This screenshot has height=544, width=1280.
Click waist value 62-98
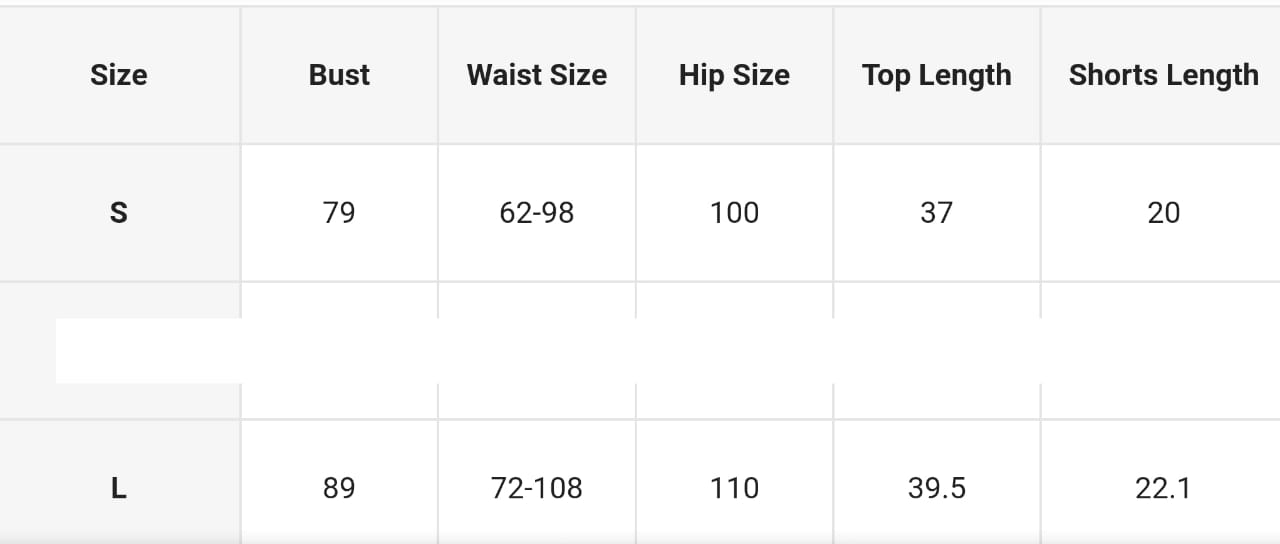point(537,212)
